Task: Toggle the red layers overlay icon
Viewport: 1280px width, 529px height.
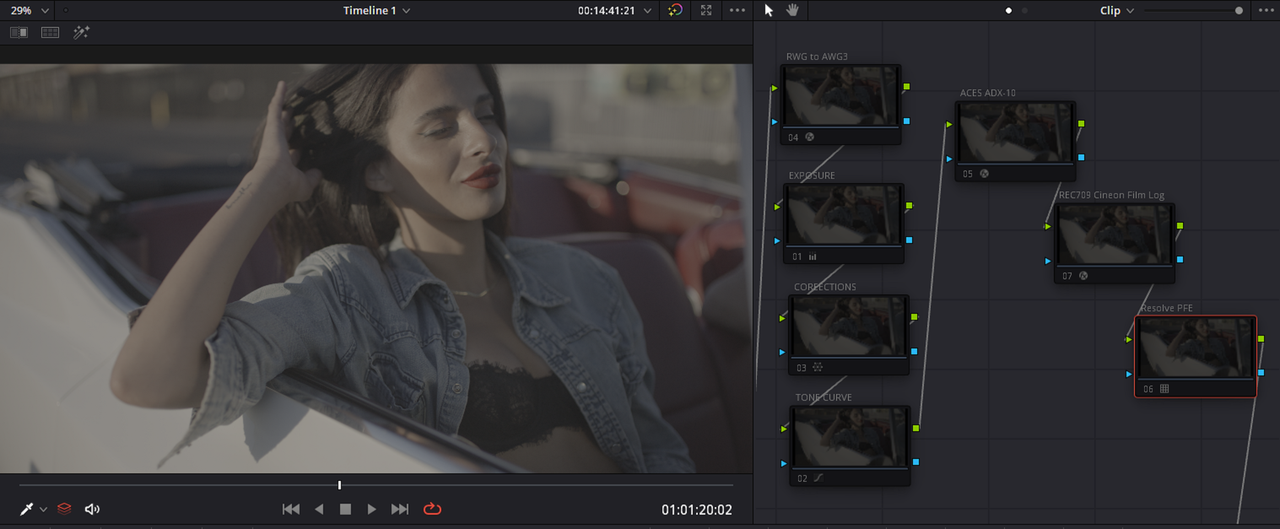Action: tap(64, 509)
